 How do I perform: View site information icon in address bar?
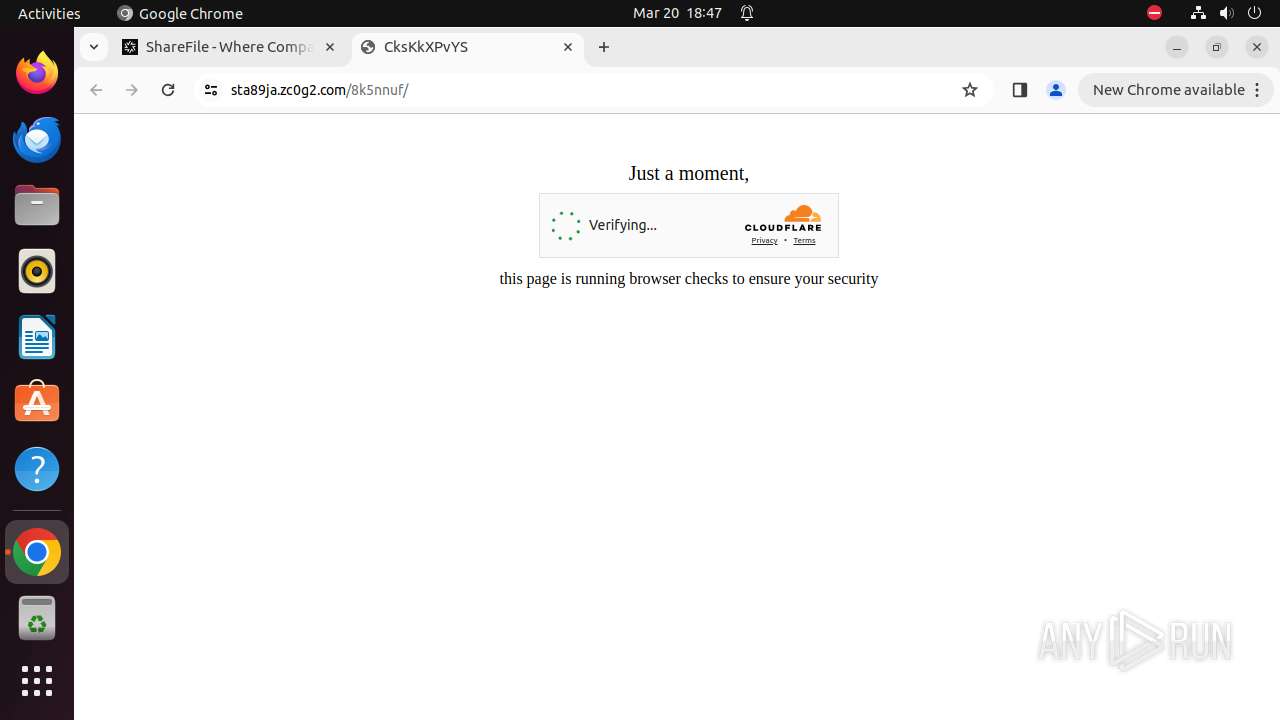210,90
